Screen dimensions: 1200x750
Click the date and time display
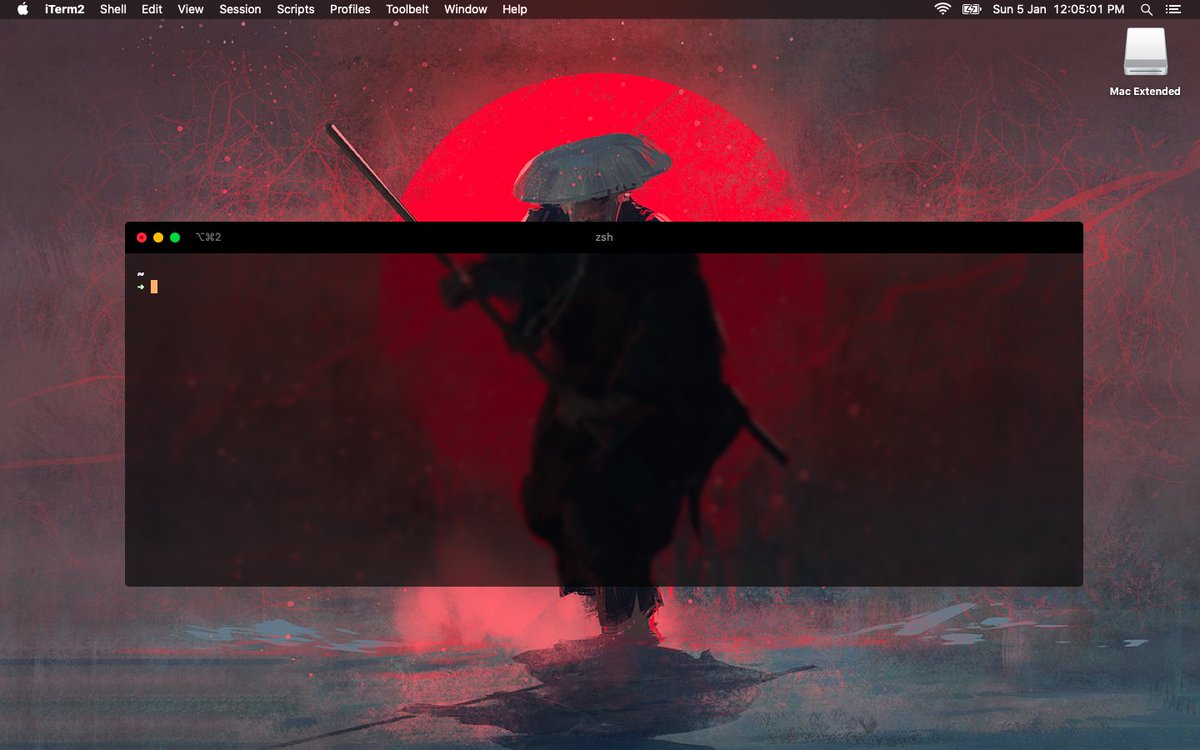point(1059,9)
